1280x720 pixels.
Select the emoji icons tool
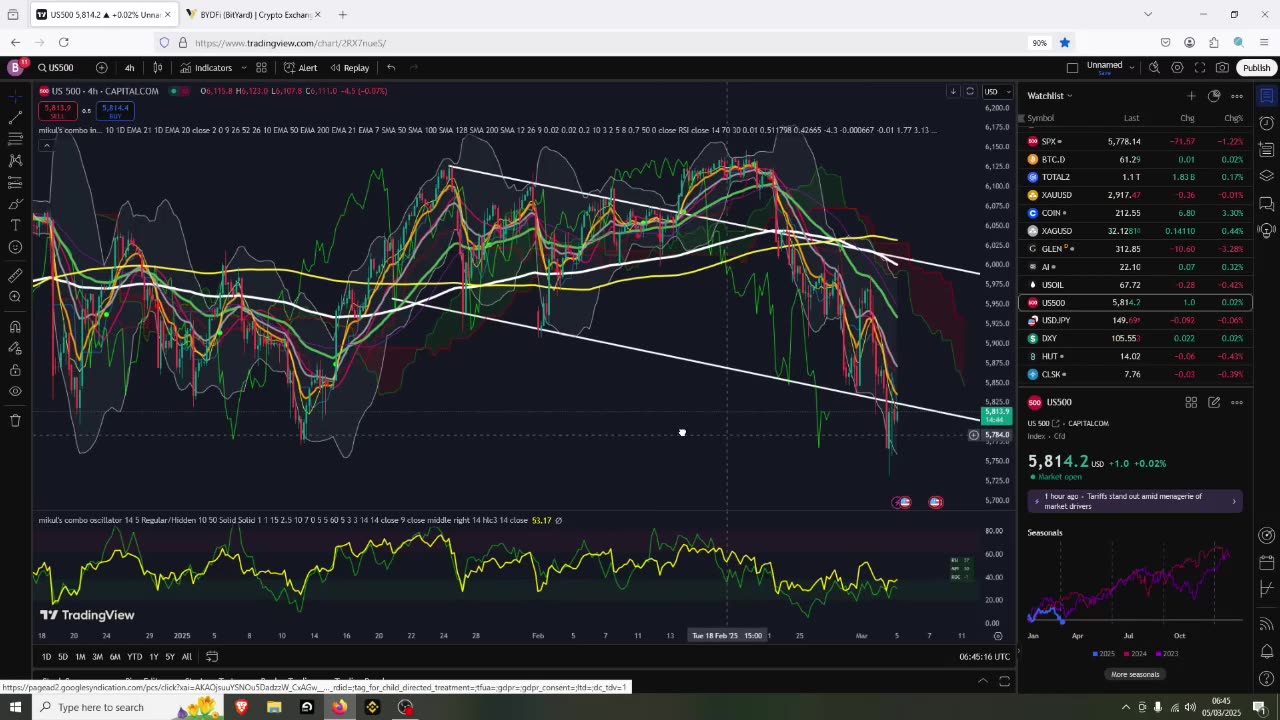[15, 247]
